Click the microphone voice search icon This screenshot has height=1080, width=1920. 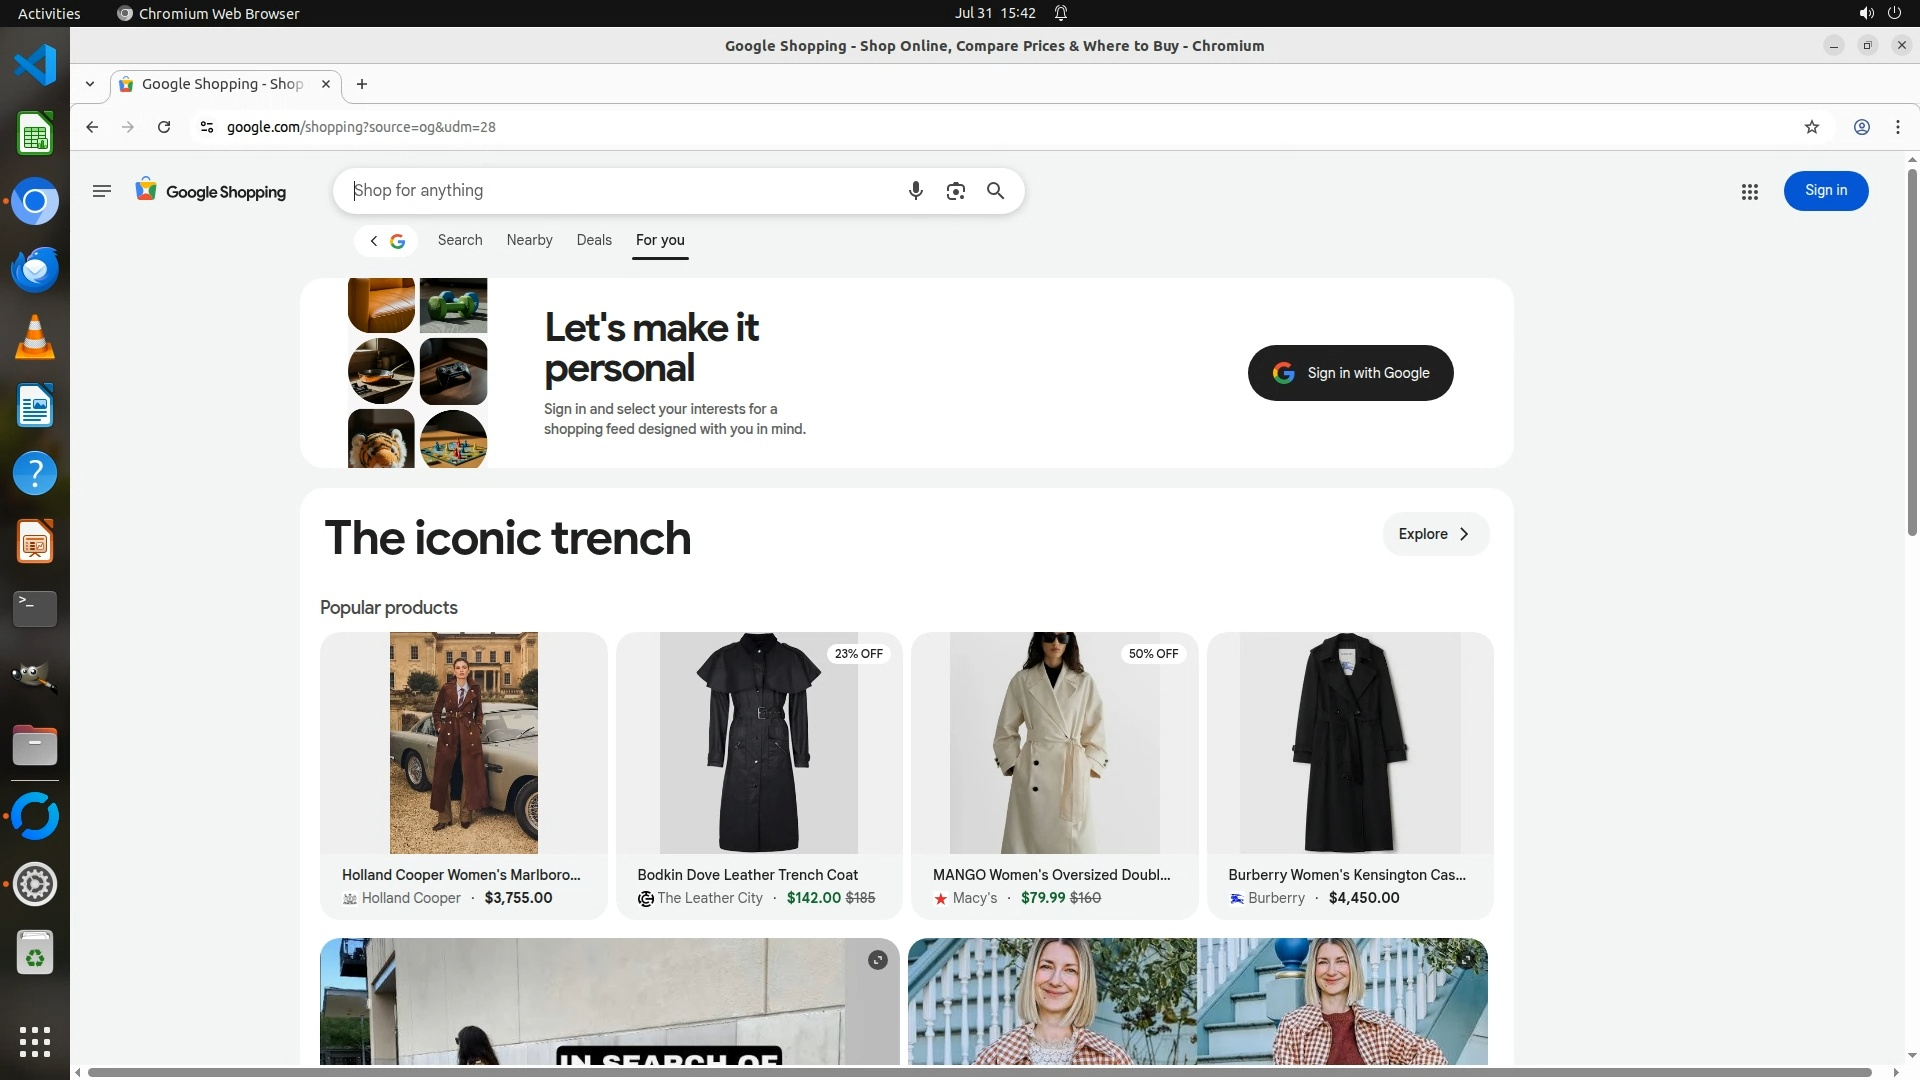click(915, 191)
